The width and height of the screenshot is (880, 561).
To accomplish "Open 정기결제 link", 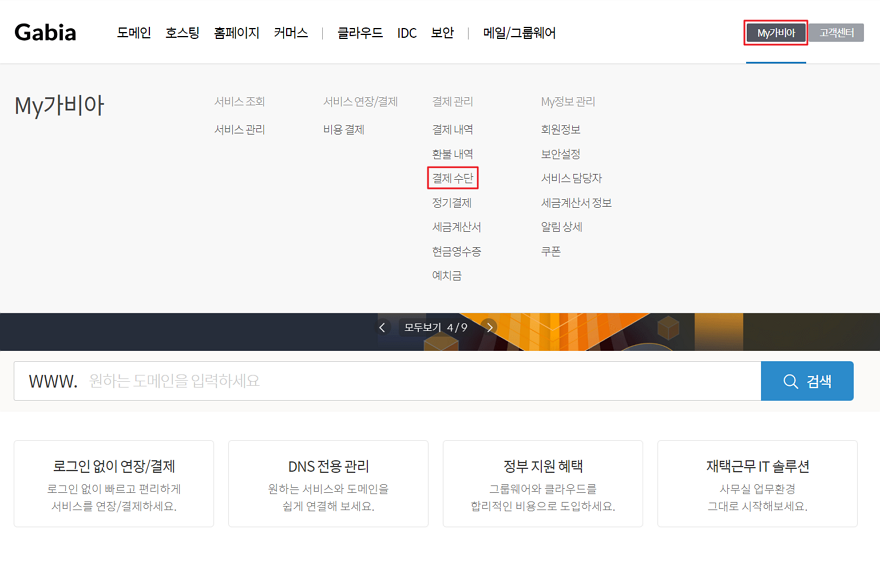I will [452, 203].
